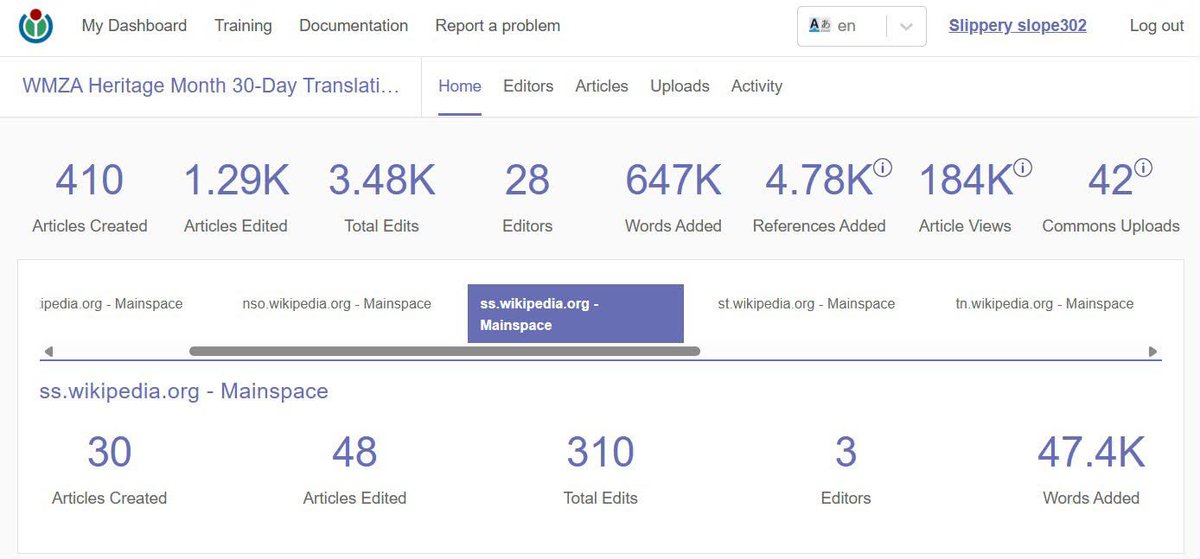The height and width of the screenshot is (559, 1200).
Task: Switch to the Home tab
Action: tap(460, 86)
